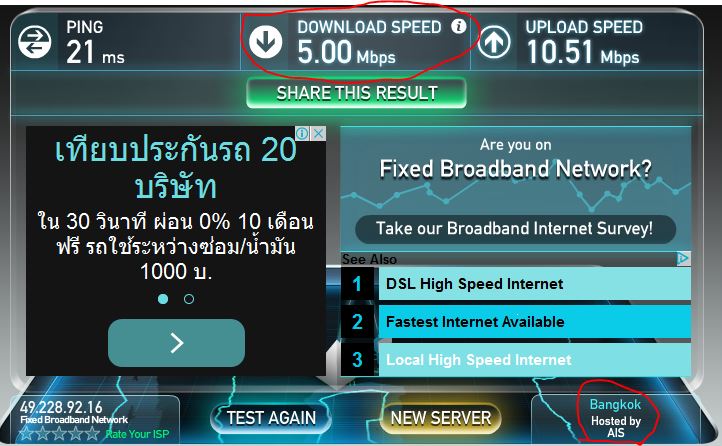Close the Thai insurance ad
The image size is (722, 446).
(x=318, y=133)
